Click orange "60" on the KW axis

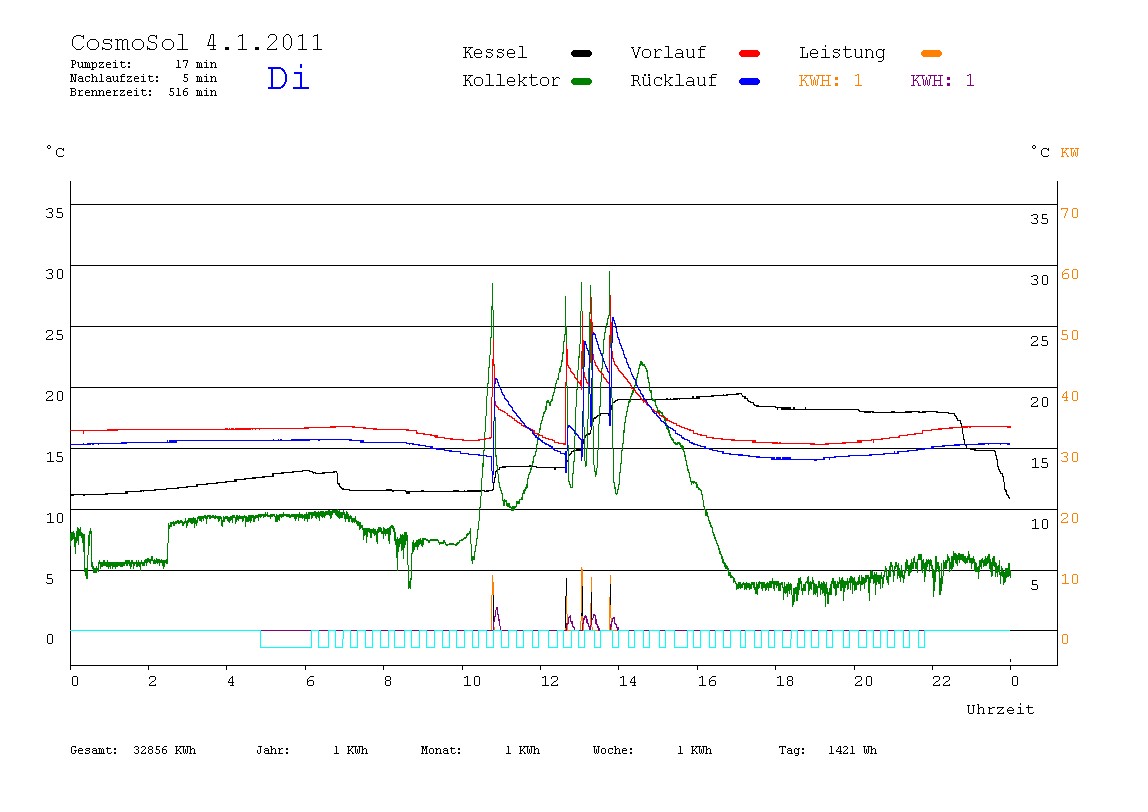point(1070,274)
